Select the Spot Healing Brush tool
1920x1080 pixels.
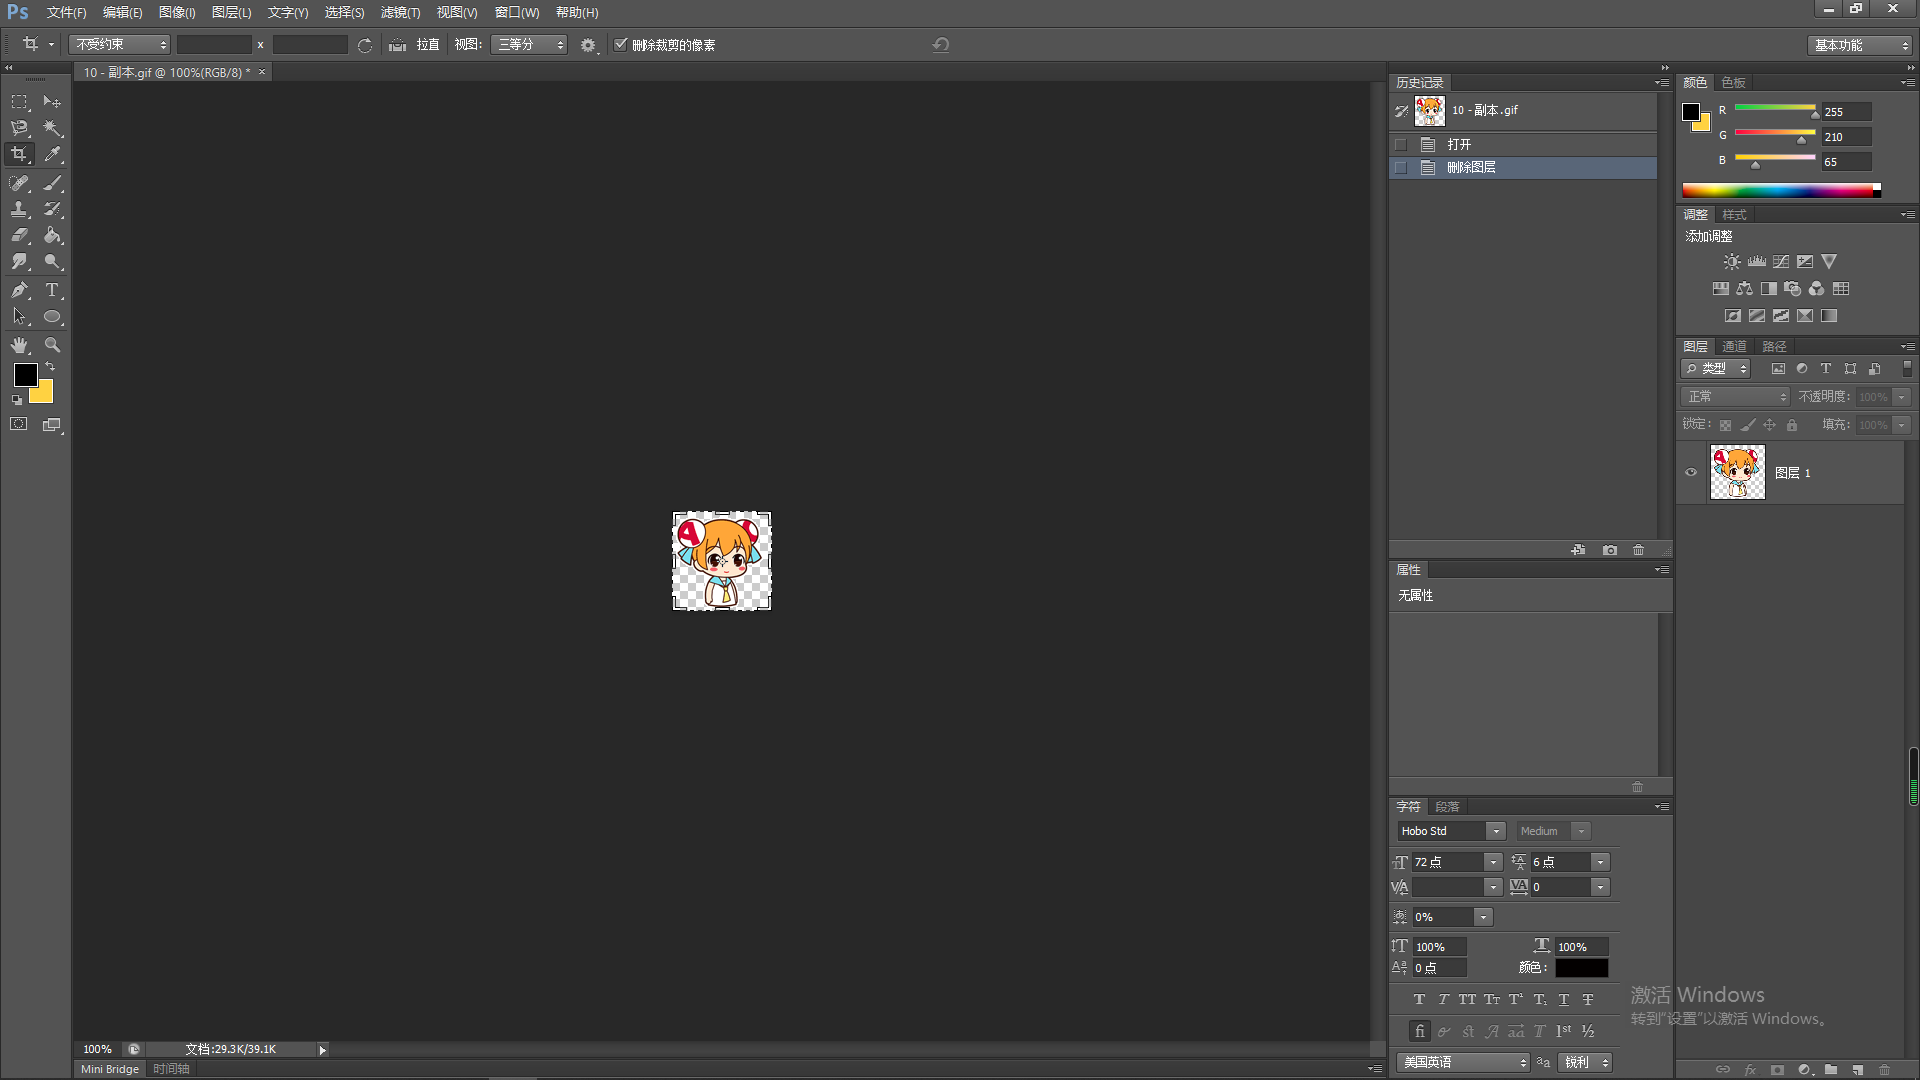(19, 183)
